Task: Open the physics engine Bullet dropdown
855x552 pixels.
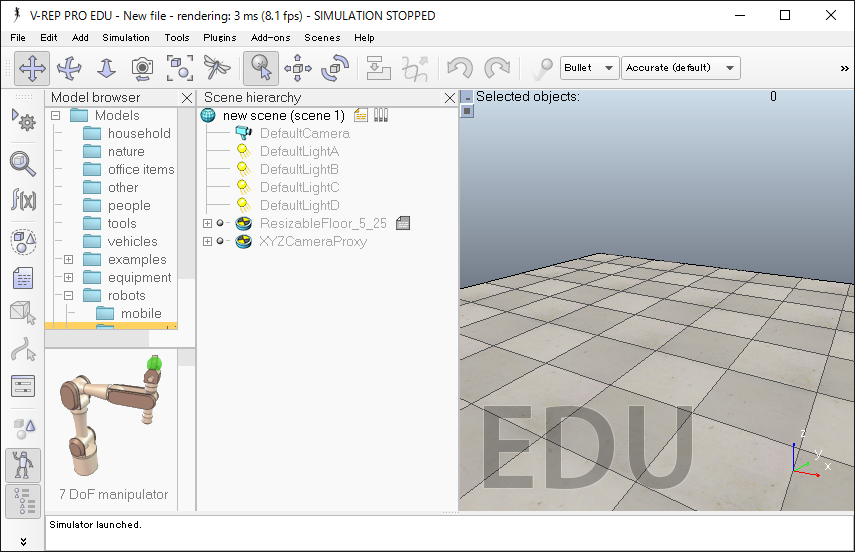Action: (589, 68)
